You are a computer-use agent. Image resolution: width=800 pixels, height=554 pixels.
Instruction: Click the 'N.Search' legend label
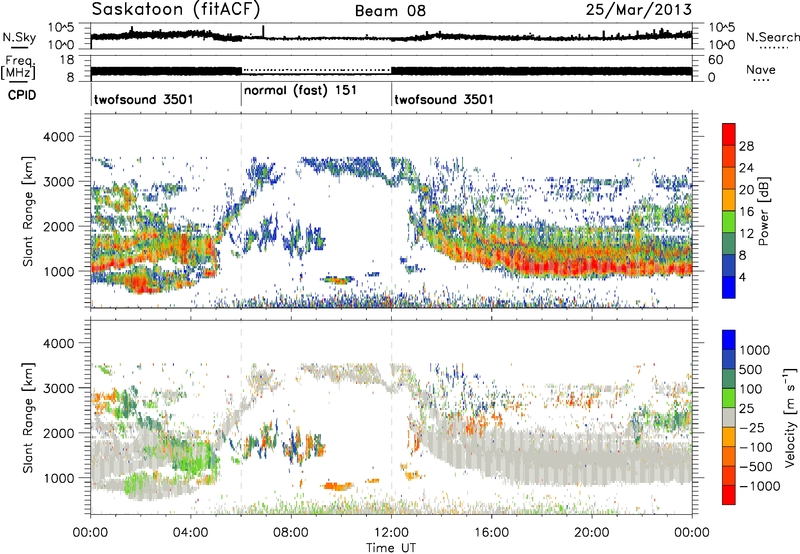click(x=772, y=37)
